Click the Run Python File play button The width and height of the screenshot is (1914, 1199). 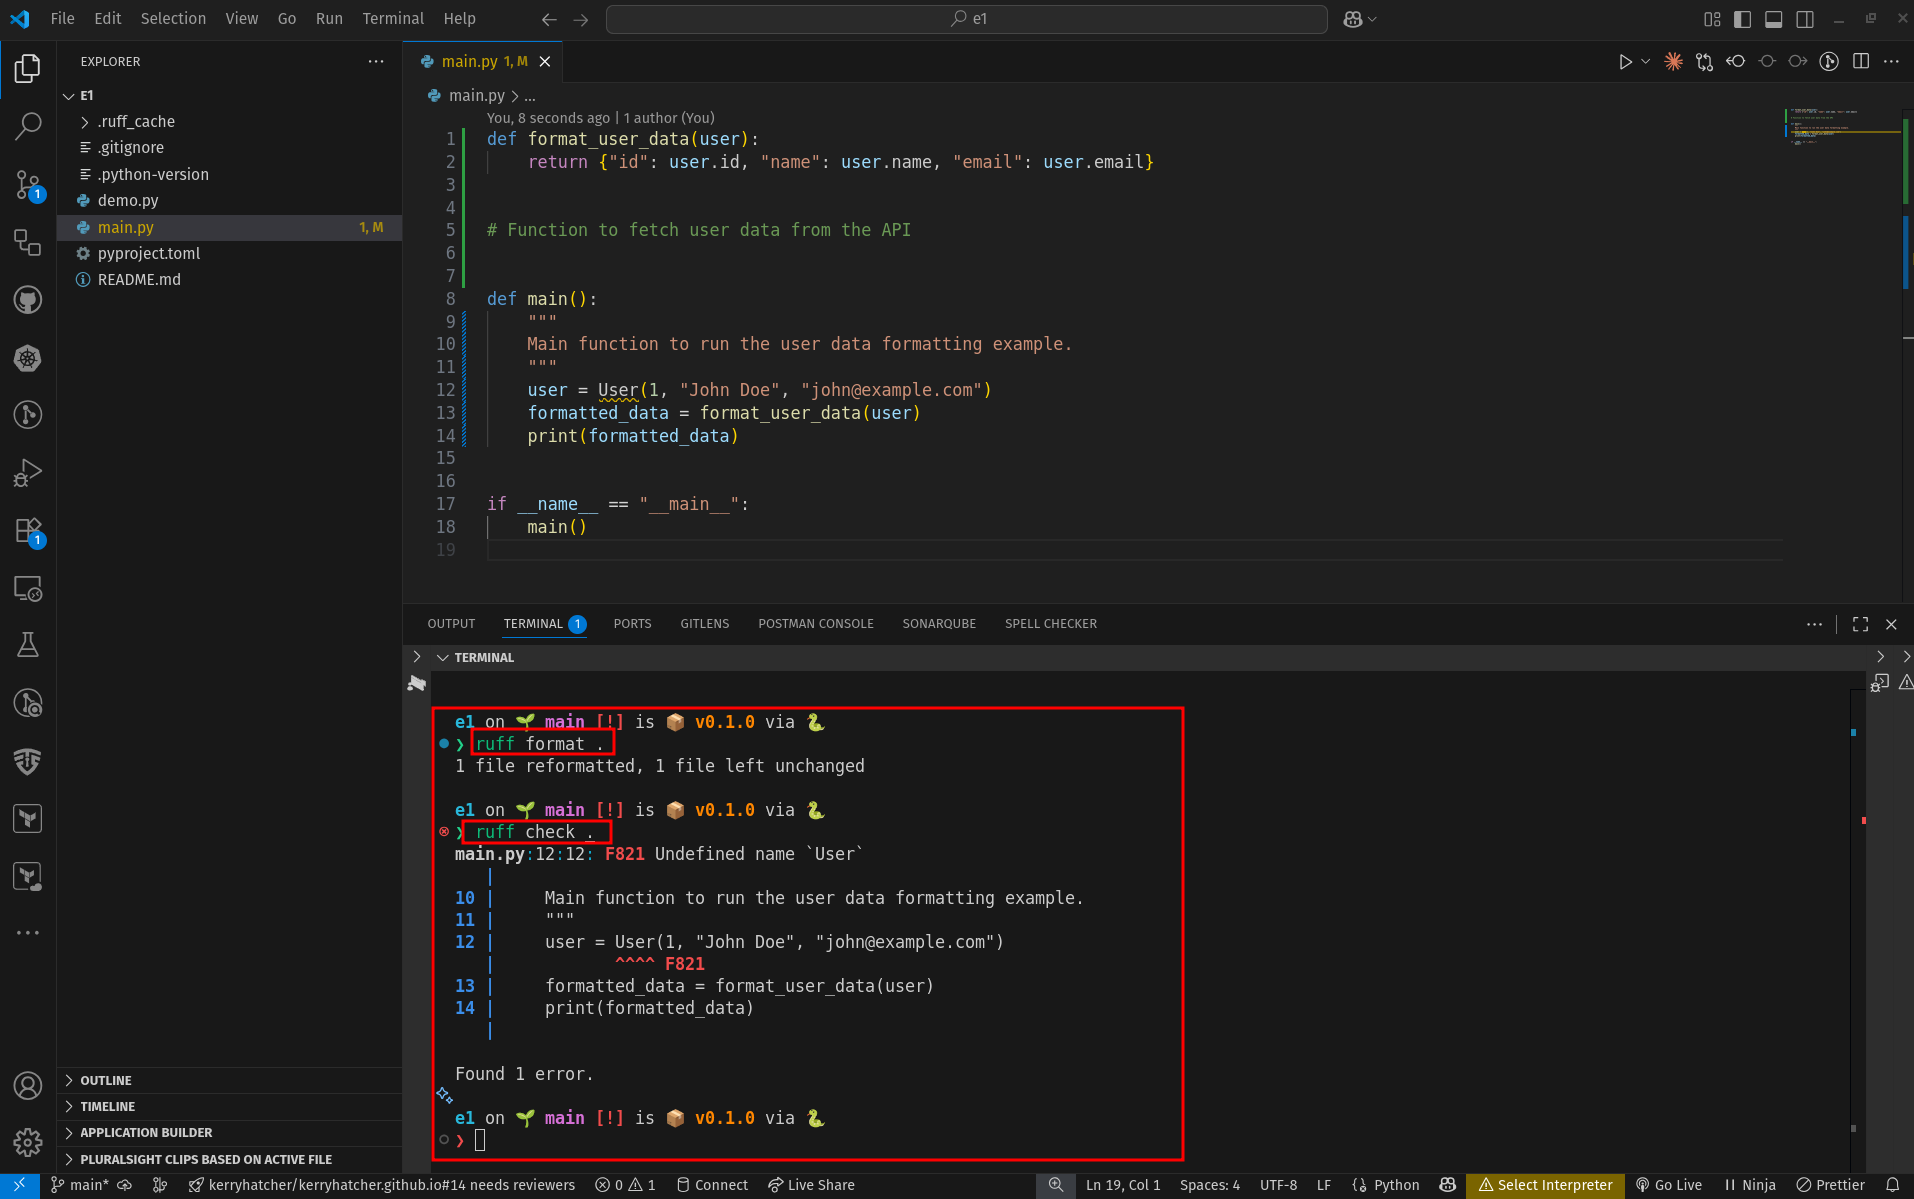(x=1625, y=62)
